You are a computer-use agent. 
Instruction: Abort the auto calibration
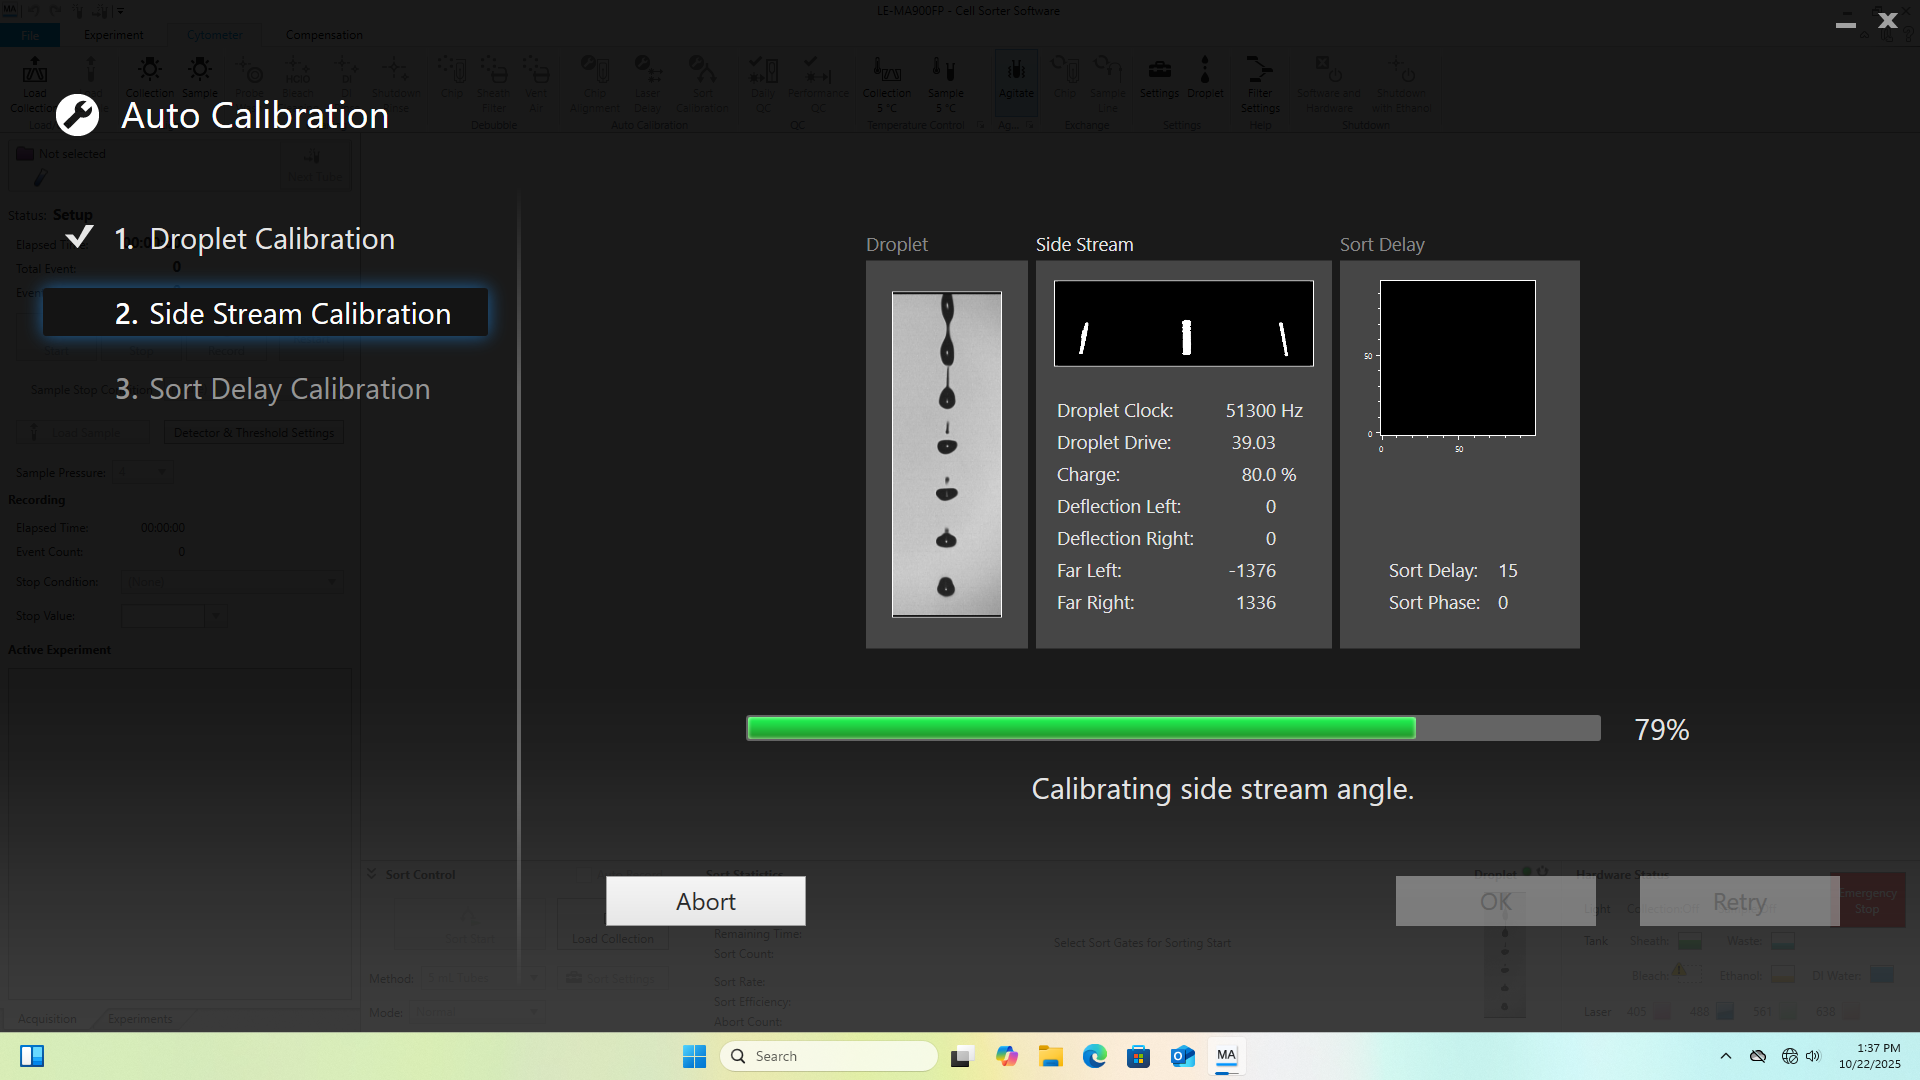click(705, 901)
